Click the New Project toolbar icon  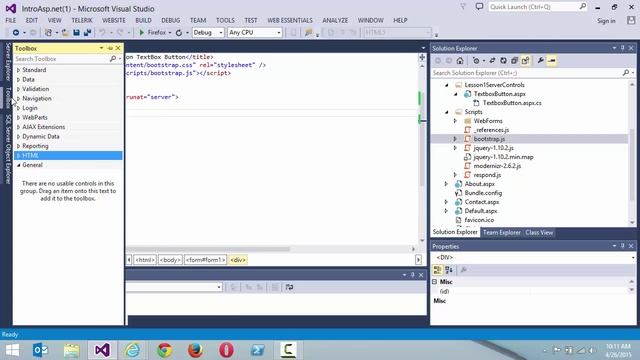pyautogui.click(x=48, y=32)
